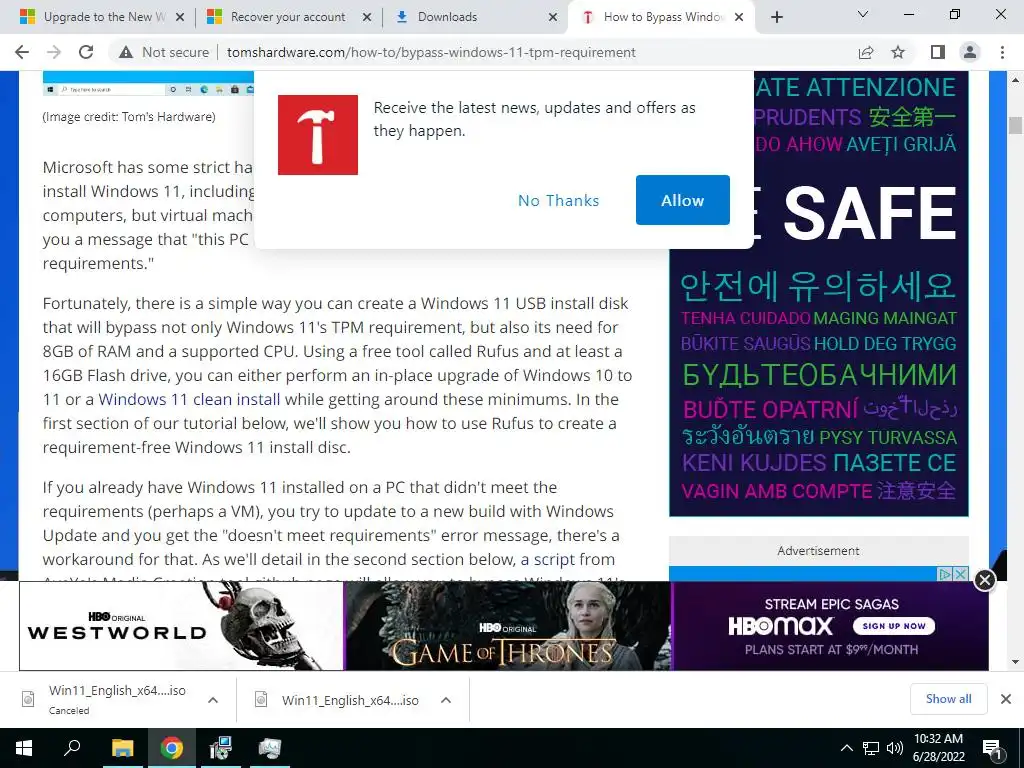Go forward in browser history
Viewport: 1024px width, 768px height.
click(x=54, y=52)
